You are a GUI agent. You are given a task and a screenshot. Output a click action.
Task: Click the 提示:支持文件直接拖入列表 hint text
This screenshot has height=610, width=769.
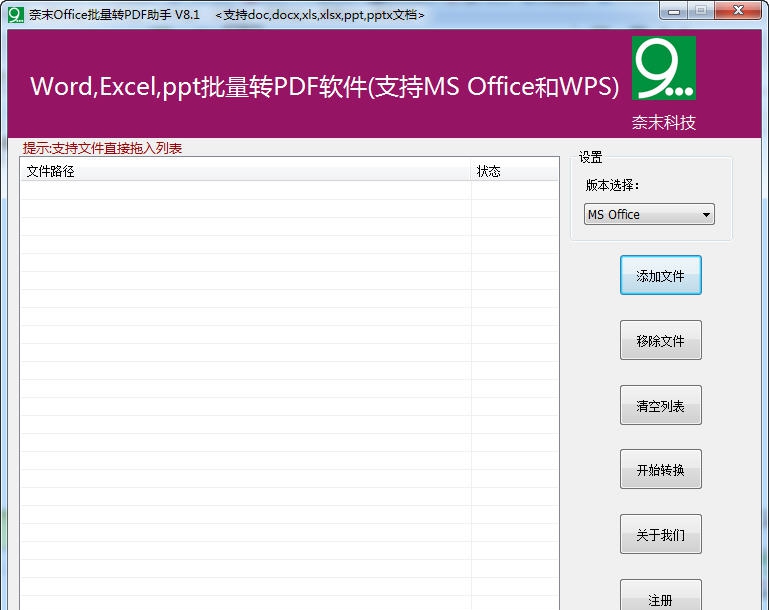(x=102, y=148)
